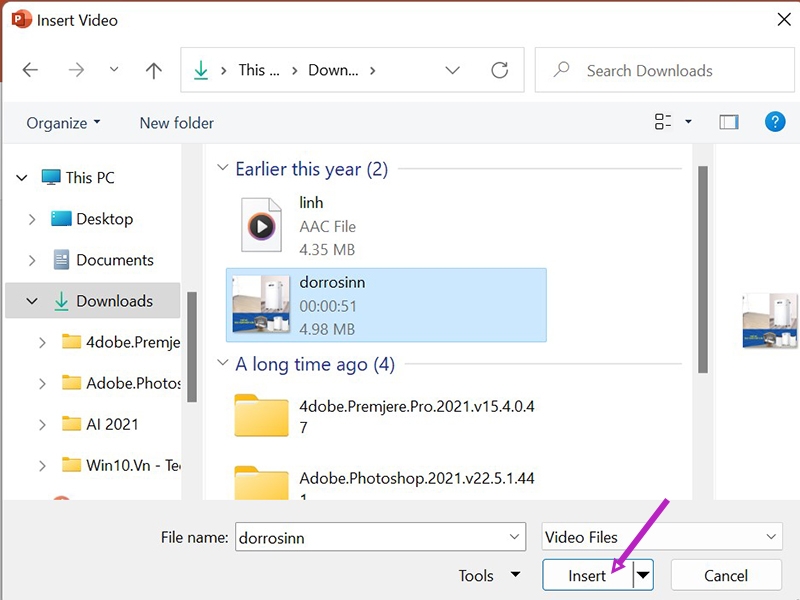Toggle the preview pane icon
The image size is (800, 600).
pyautogui.click(x=729, y=122)
